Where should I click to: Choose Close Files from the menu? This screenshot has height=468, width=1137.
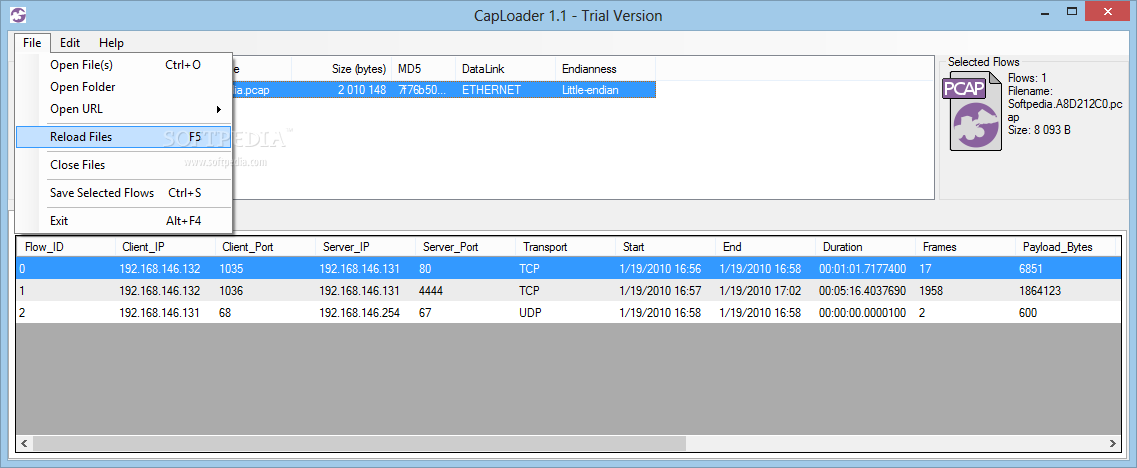click(123, 165)
